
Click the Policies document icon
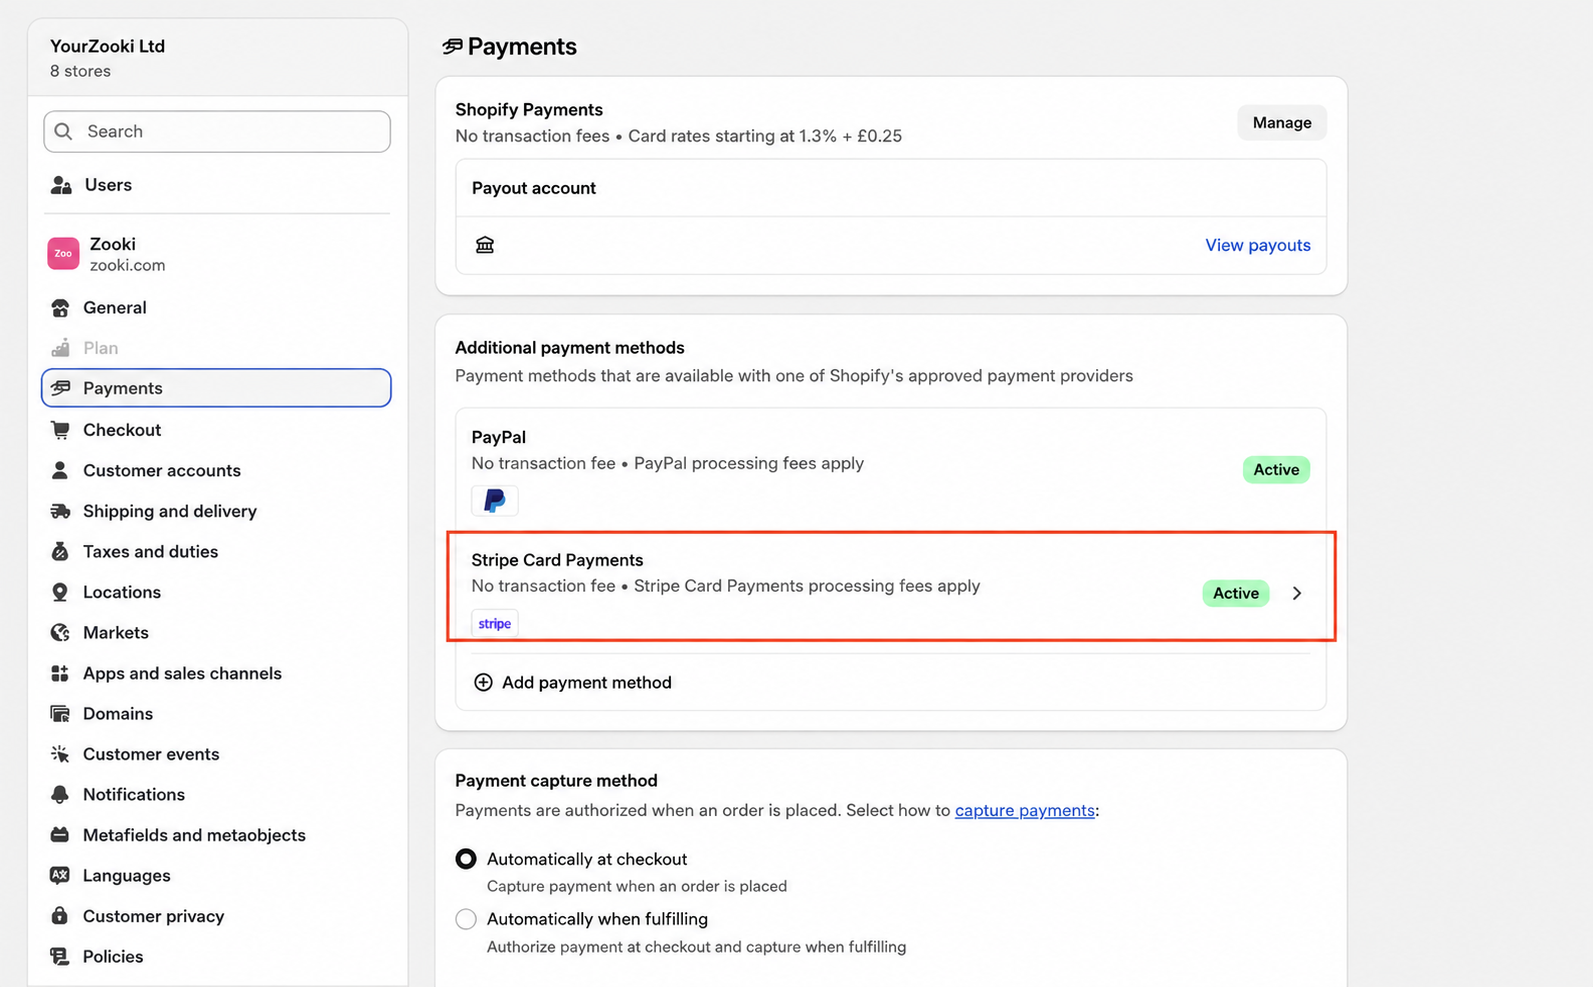tap(60, 957)
